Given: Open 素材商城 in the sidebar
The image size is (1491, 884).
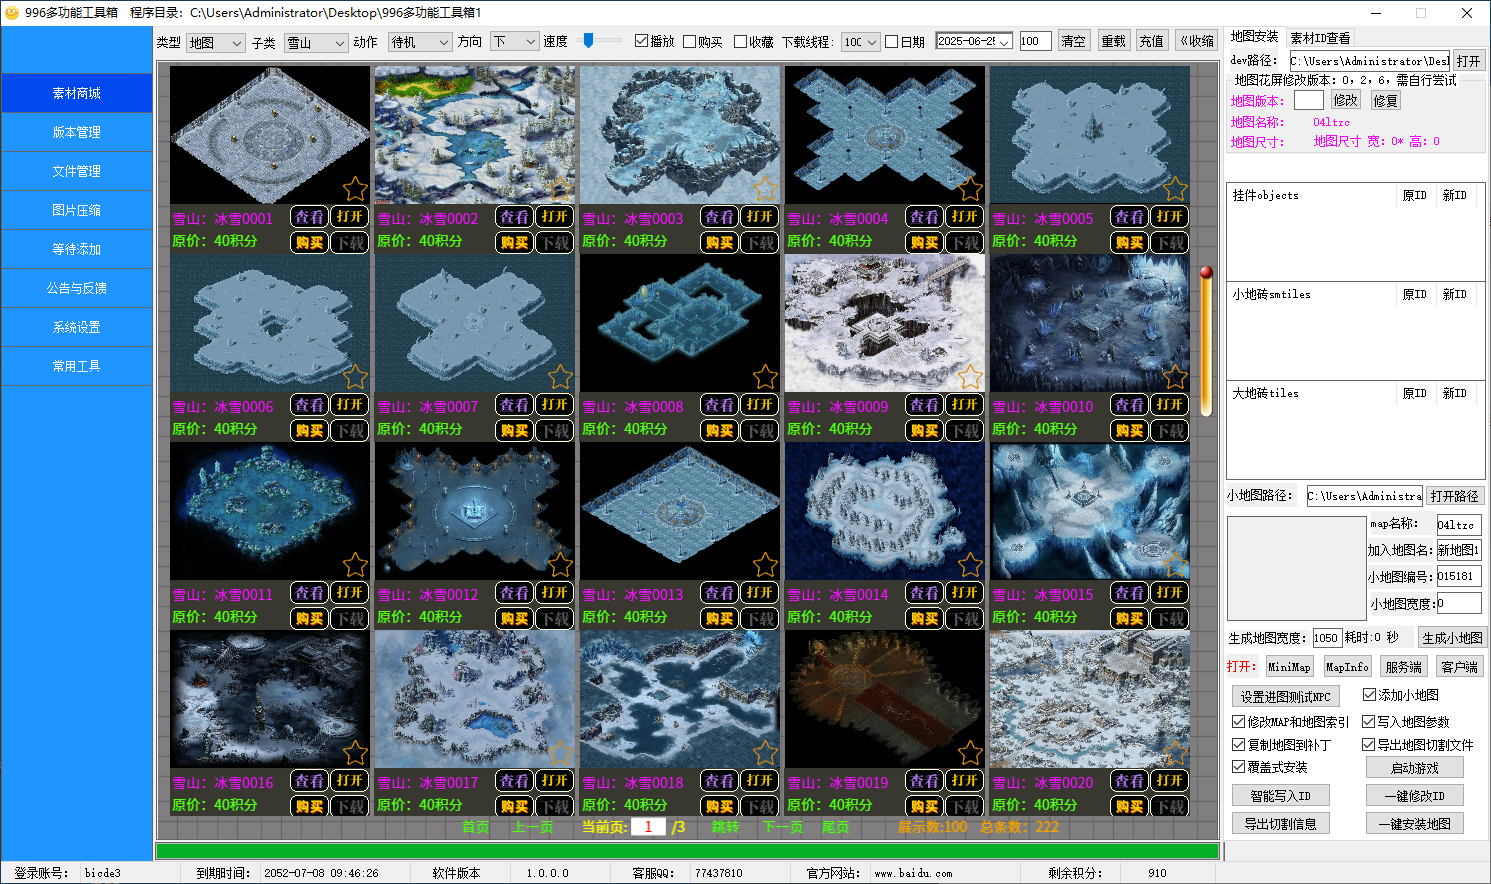Looking at the screenshot, I should (77, 93).
